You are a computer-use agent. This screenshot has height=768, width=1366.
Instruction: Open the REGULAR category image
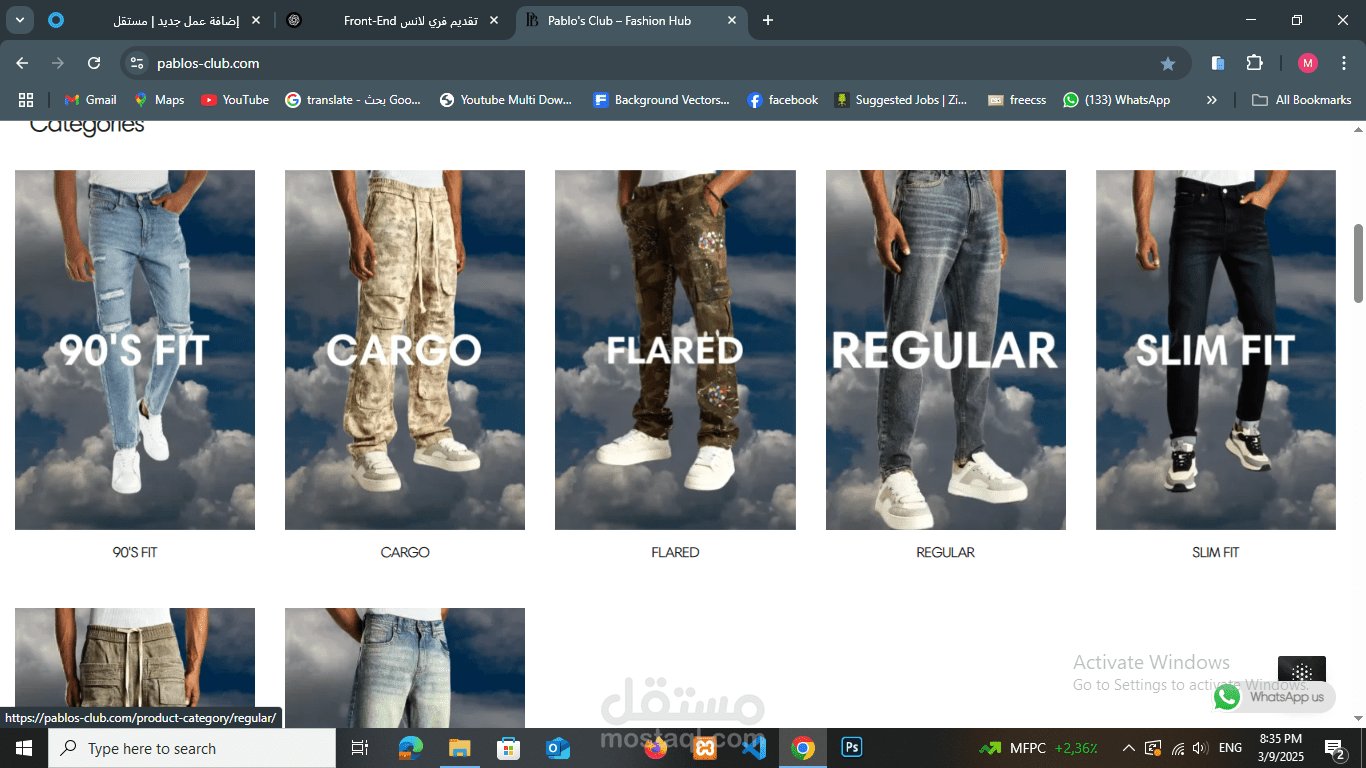(946, 350)
